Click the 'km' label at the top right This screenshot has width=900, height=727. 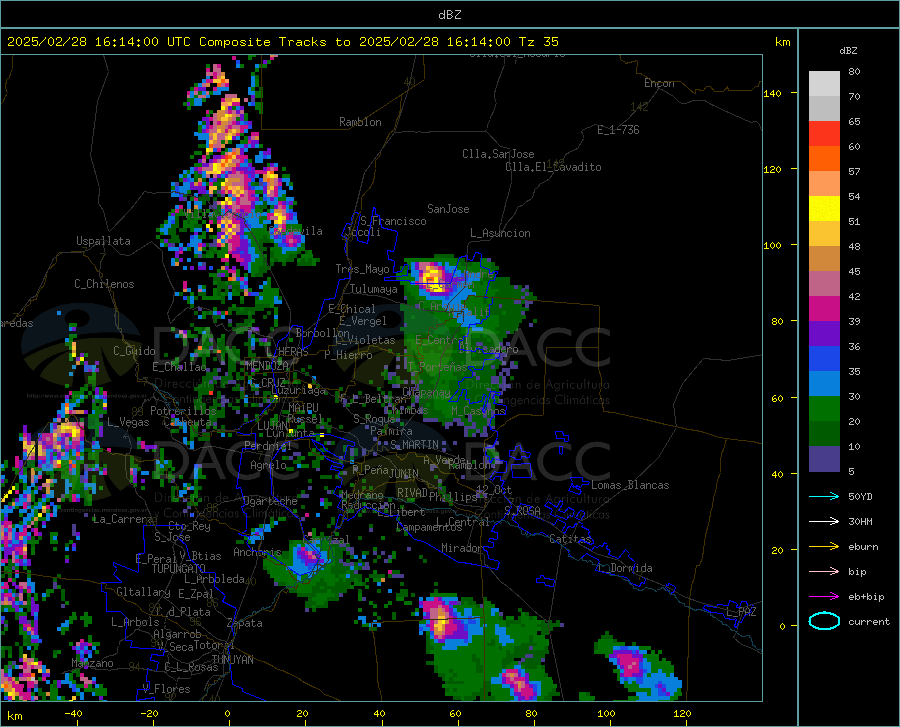(x=782, y=42)
